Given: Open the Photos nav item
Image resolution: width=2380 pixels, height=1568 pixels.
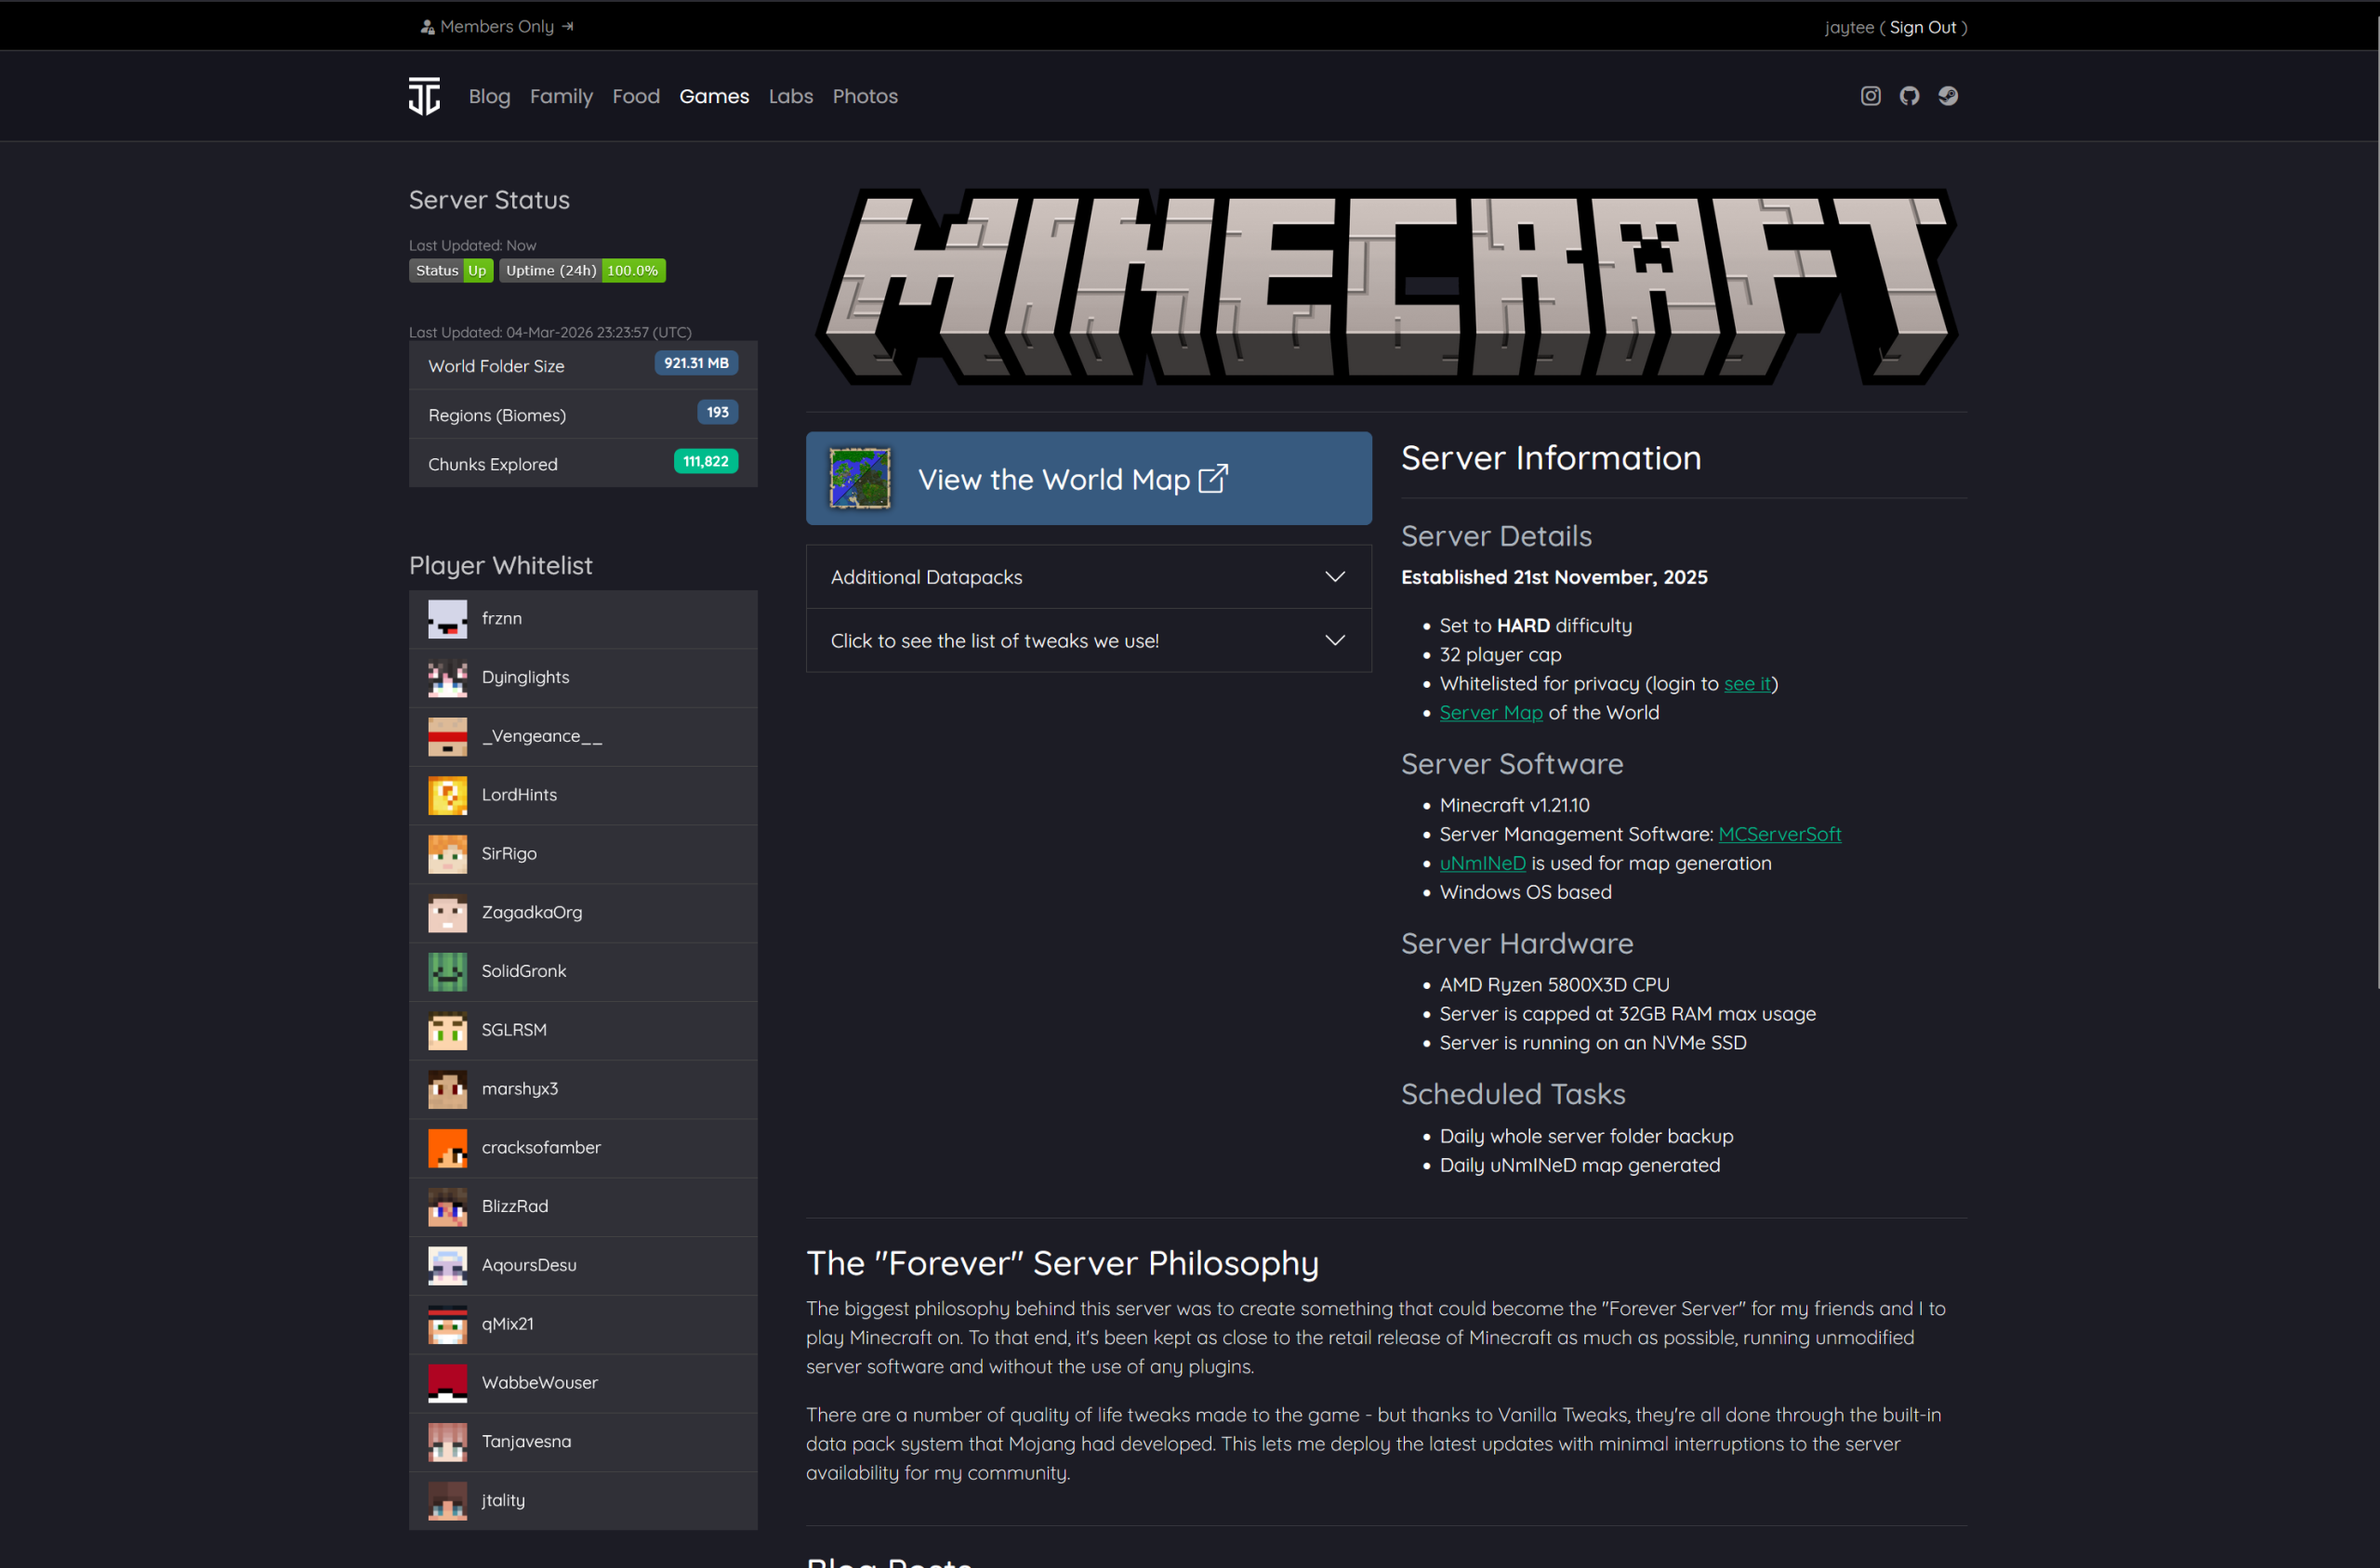Looking at the screenshot, I should tap(865, 96).
